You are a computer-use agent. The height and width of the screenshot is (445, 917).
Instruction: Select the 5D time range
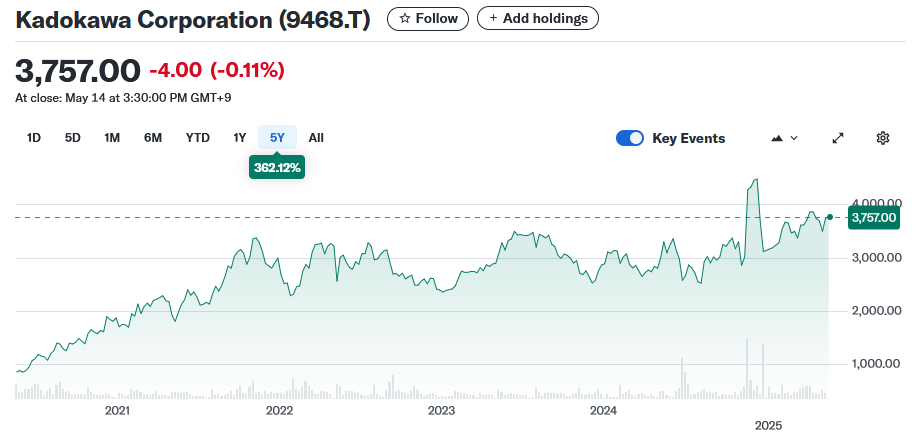pyautogui.click(x=73, y=138)
